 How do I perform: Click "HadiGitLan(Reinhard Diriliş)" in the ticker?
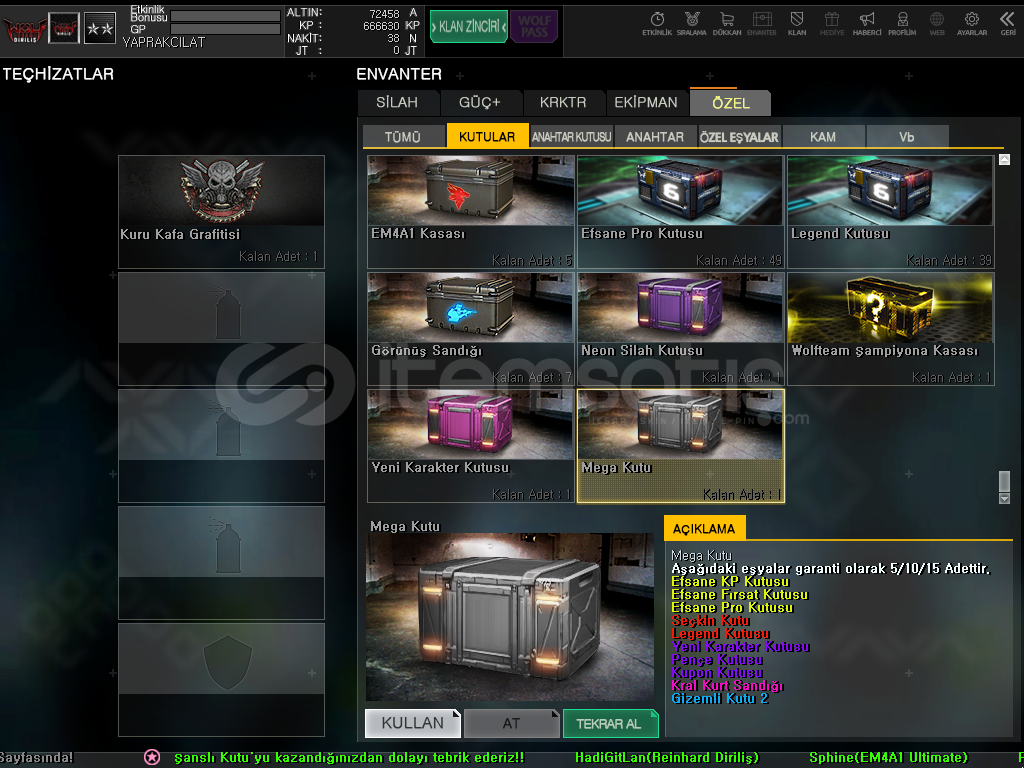[x=667, y=758]
